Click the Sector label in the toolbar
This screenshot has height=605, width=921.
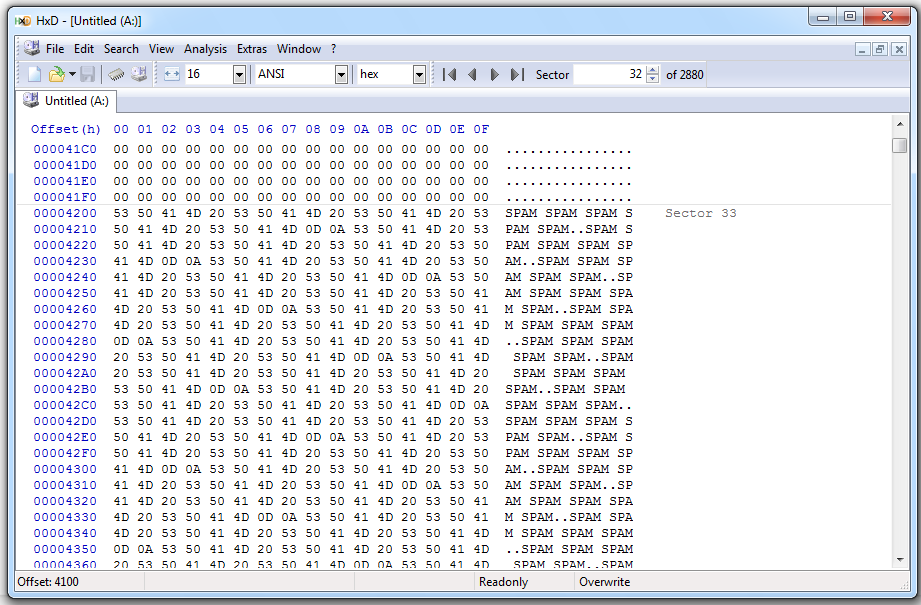point(552,75)
